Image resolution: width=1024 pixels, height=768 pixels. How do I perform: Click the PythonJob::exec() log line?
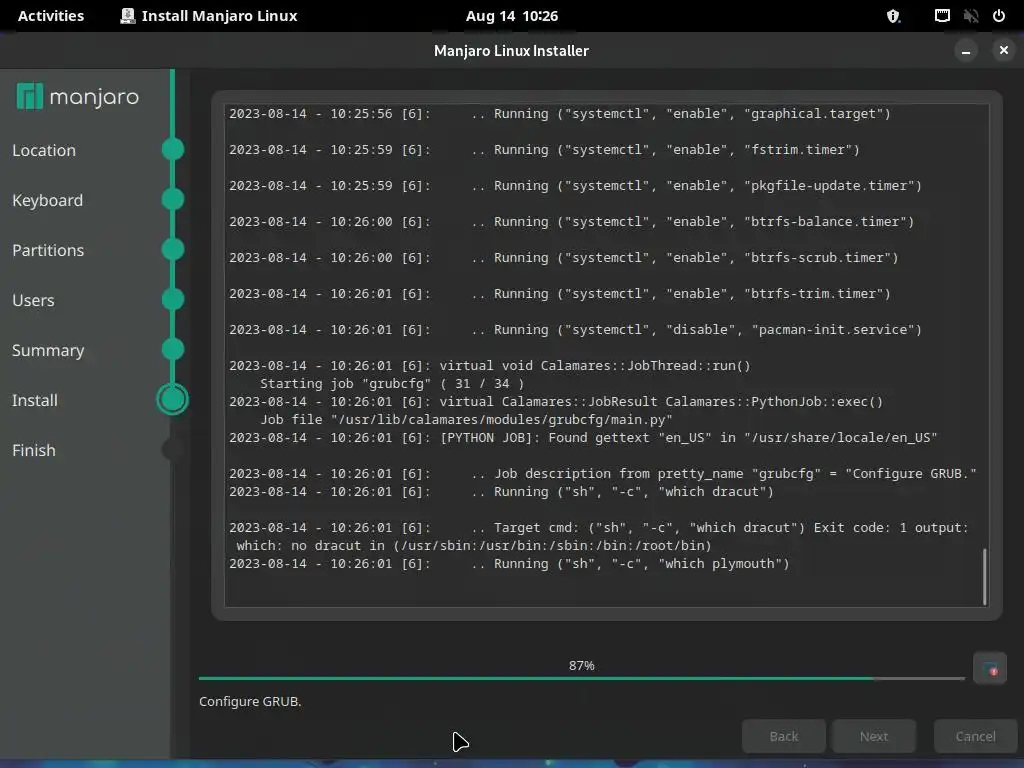[556, 402]
